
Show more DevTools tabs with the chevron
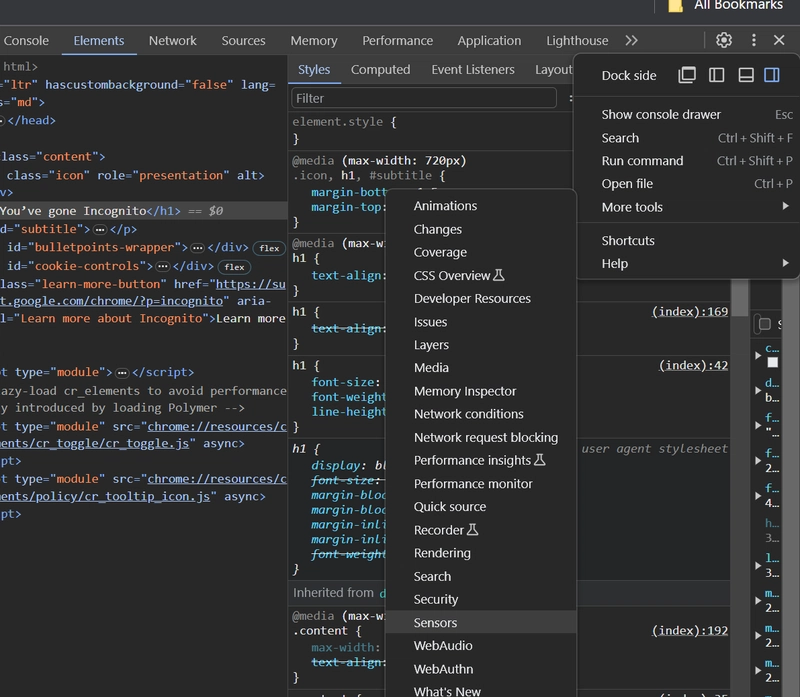pyautogui.click(x=631, y=40)
